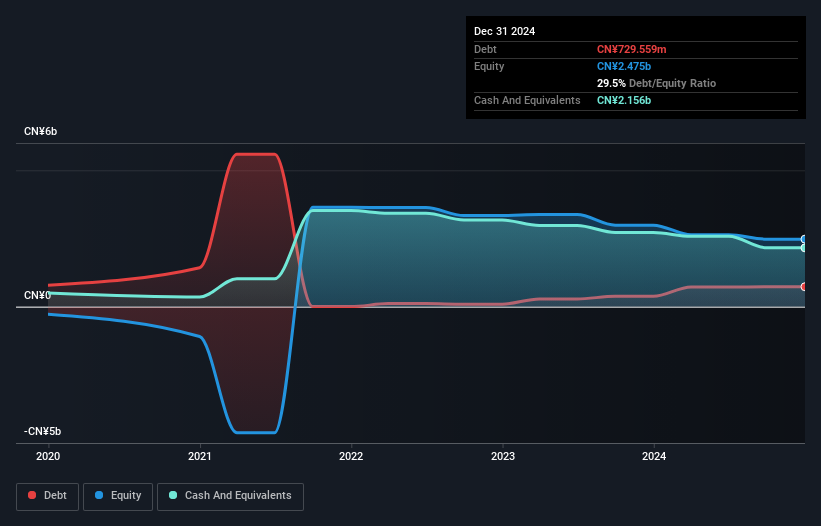The image size is (821, 526).
Task: Click the Cash value CN¥2.156b
Action: [624, 100]
